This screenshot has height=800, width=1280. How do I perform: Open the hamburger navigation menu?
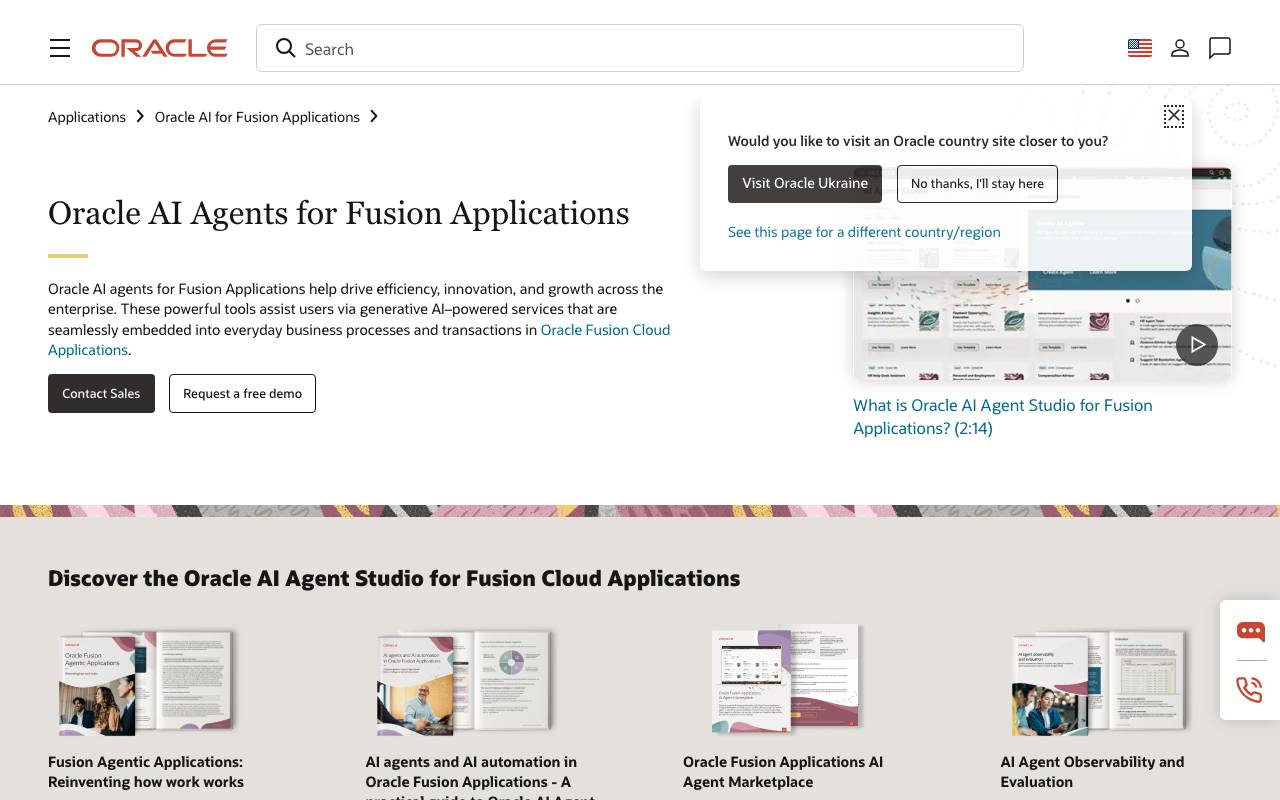pyautogui.click(x=60, y=48)
